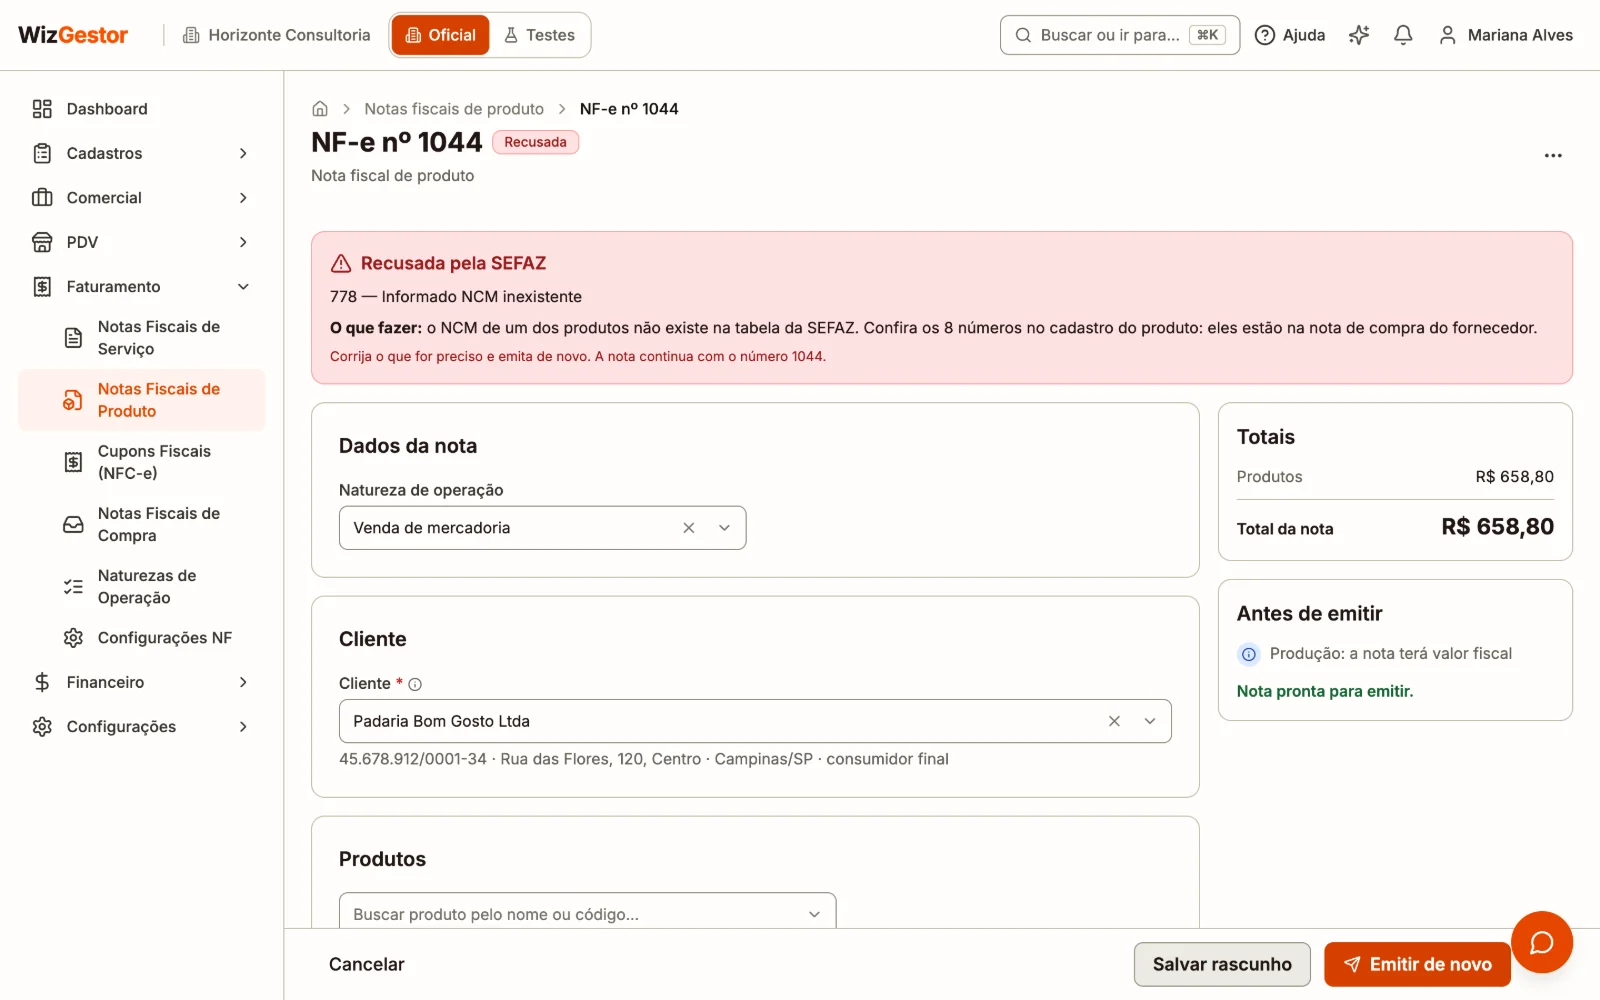Click the info icon beside Cliente label

coord(415,684)
